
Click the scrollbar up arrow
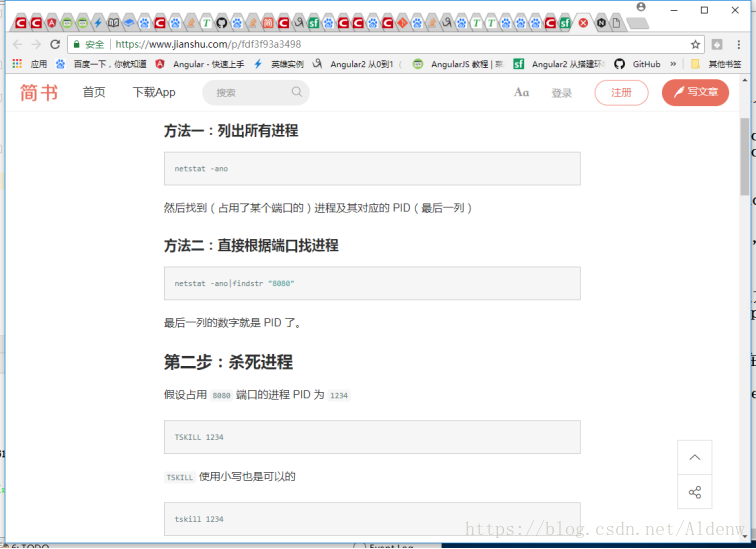[745, 81]
